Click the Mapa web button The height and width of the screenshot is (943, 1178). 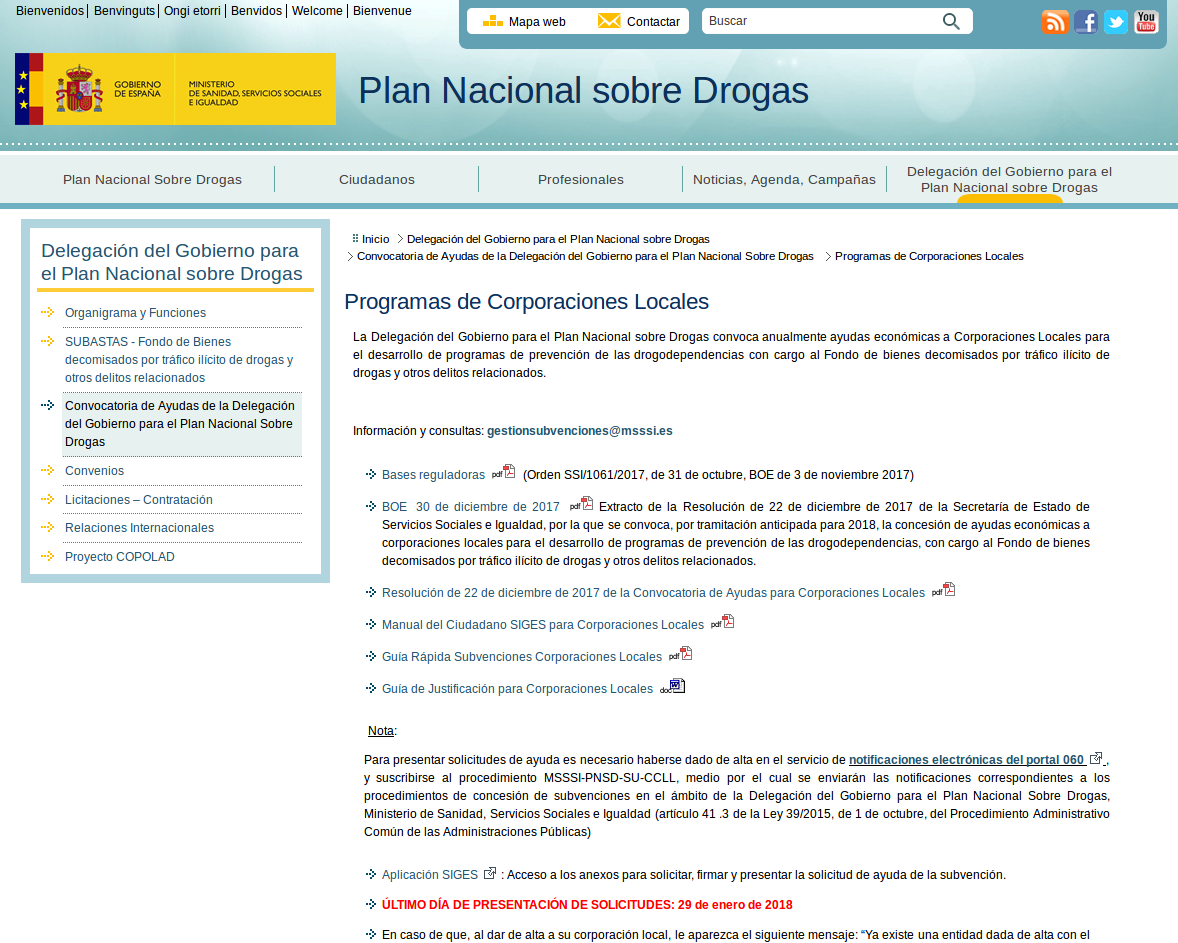click(524, 21)
